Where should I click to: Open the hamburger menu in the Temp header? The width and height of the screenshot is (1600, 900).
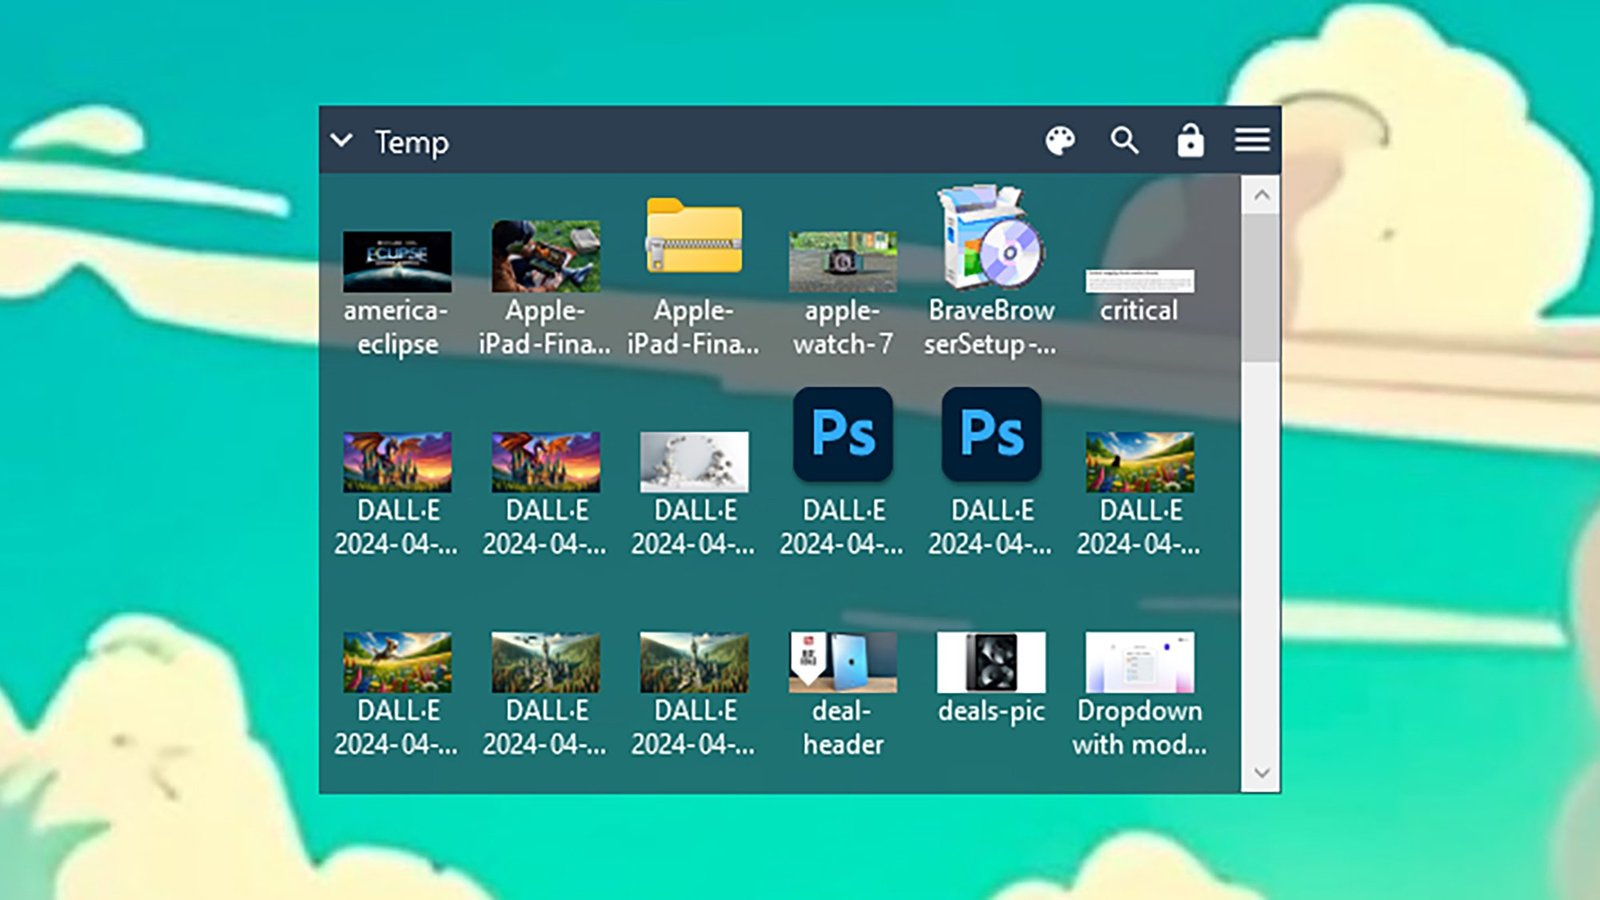tap(1252, 140)
